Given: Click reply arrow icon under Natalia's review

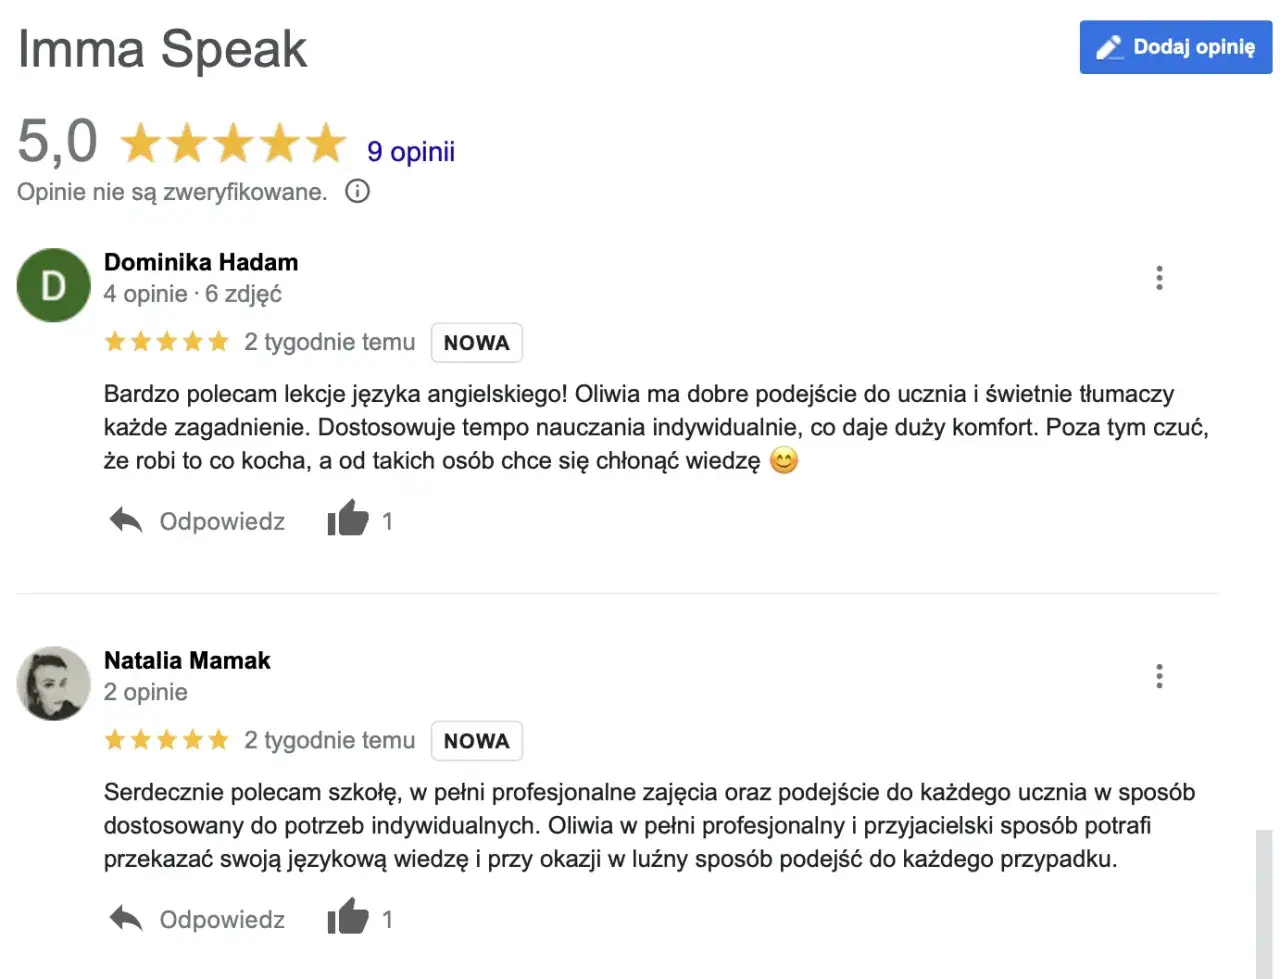Looking at the screenshot, I should click(x=126, y=918).
